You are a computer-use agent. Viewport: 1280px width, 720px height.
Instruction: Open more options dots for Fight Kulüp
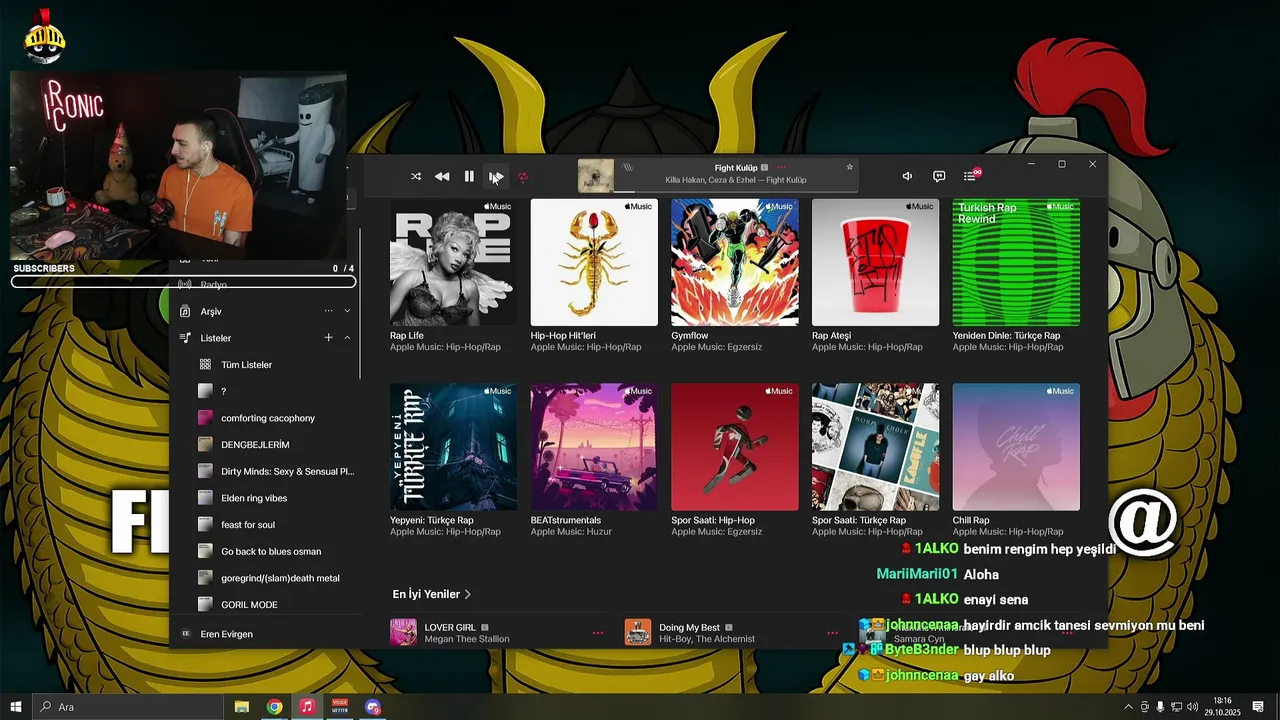782,168
